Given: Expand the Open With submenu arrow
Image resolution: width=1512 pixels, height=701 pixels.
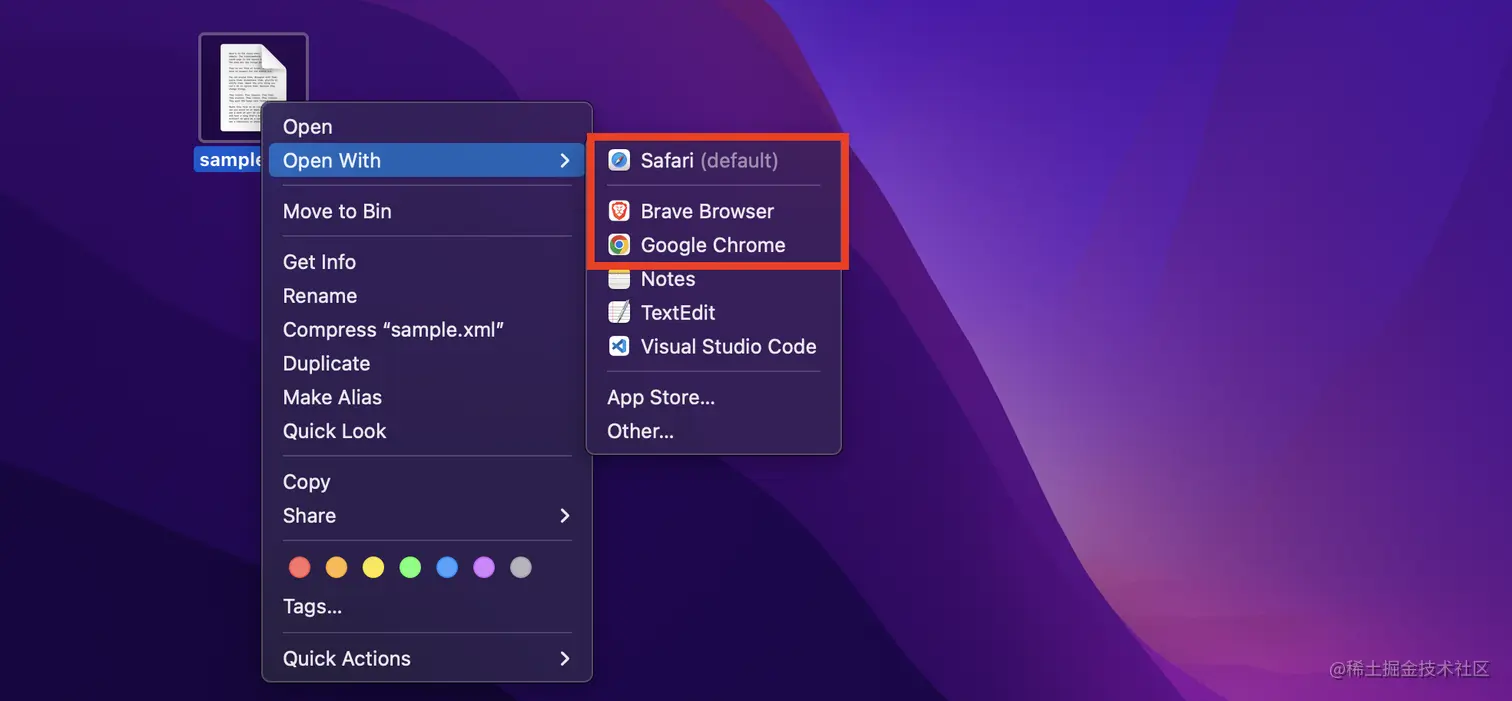Looking at the screenshot, I should coord(565,160).
